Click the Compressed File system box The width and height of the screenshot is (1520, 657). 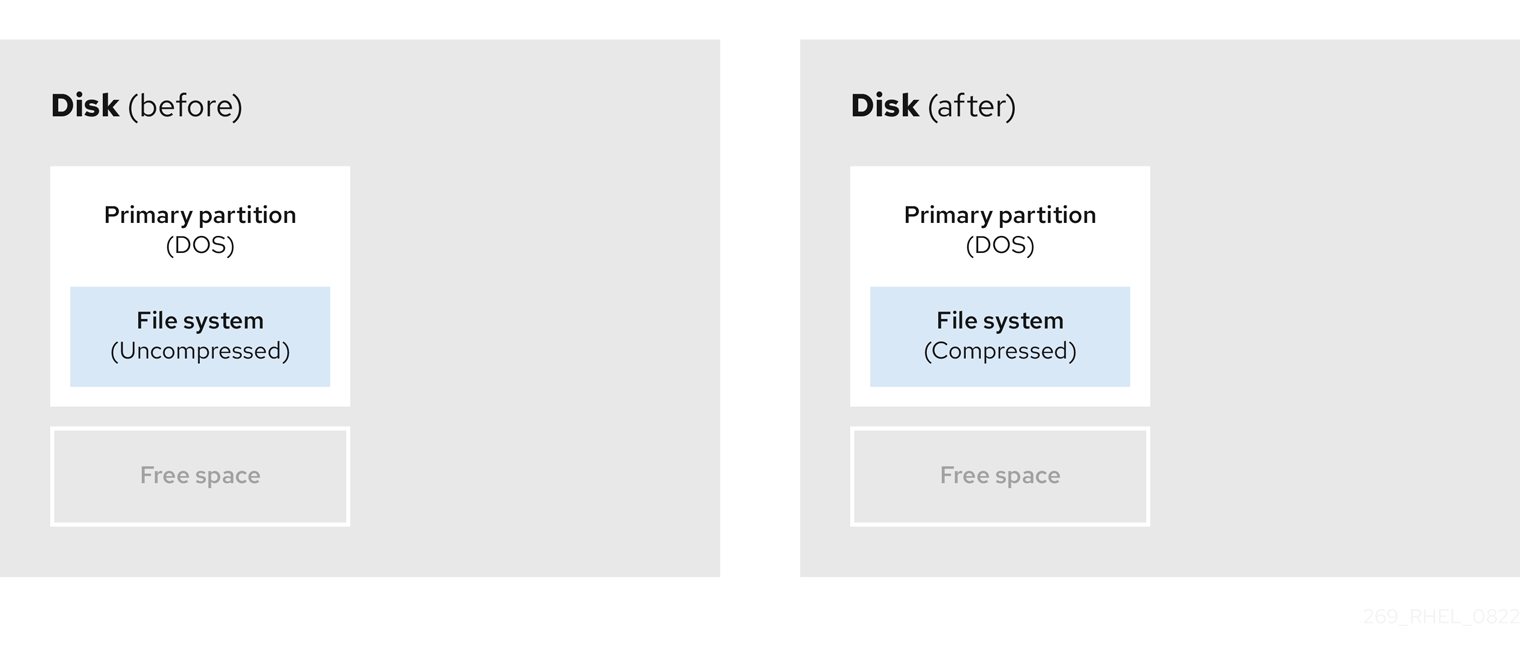pos(1000,336)
